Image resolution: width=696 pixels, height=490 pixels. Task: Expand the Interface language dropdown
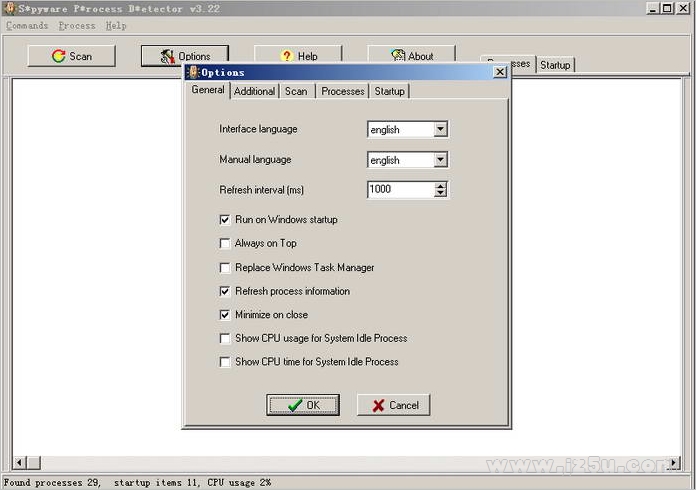pos(440,129)
